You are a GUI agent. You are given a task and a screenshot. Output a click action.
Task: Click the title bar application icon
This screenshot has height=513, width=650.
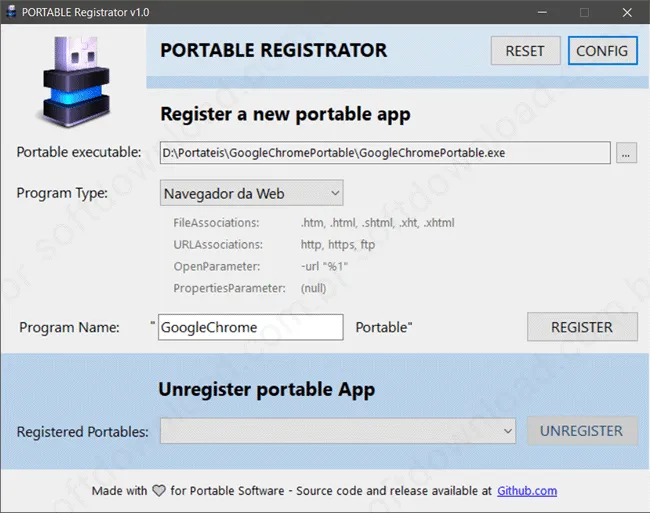pyautogui.click(x=11, y=12)
